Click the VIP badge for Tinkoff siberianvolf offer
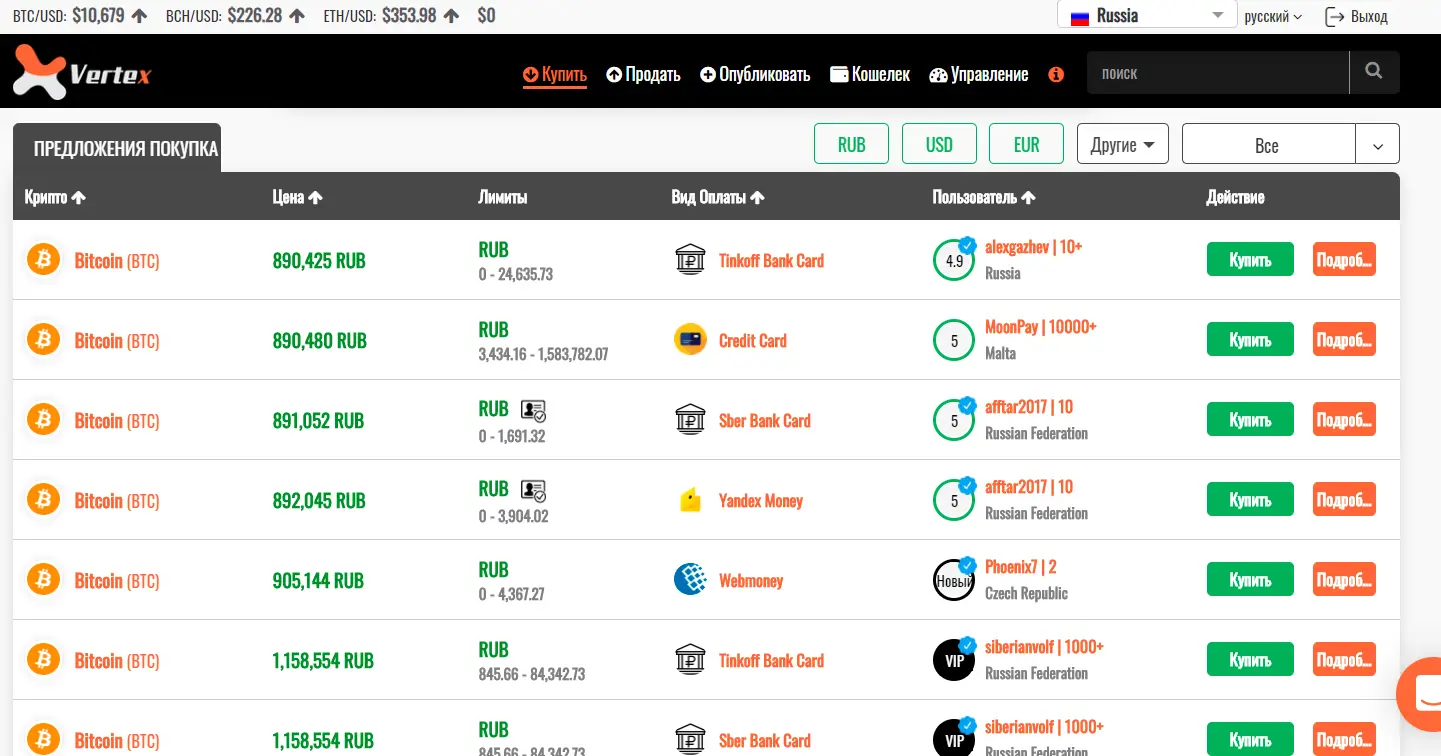This screenshot has width=1441, height=756. pos(954,661)
